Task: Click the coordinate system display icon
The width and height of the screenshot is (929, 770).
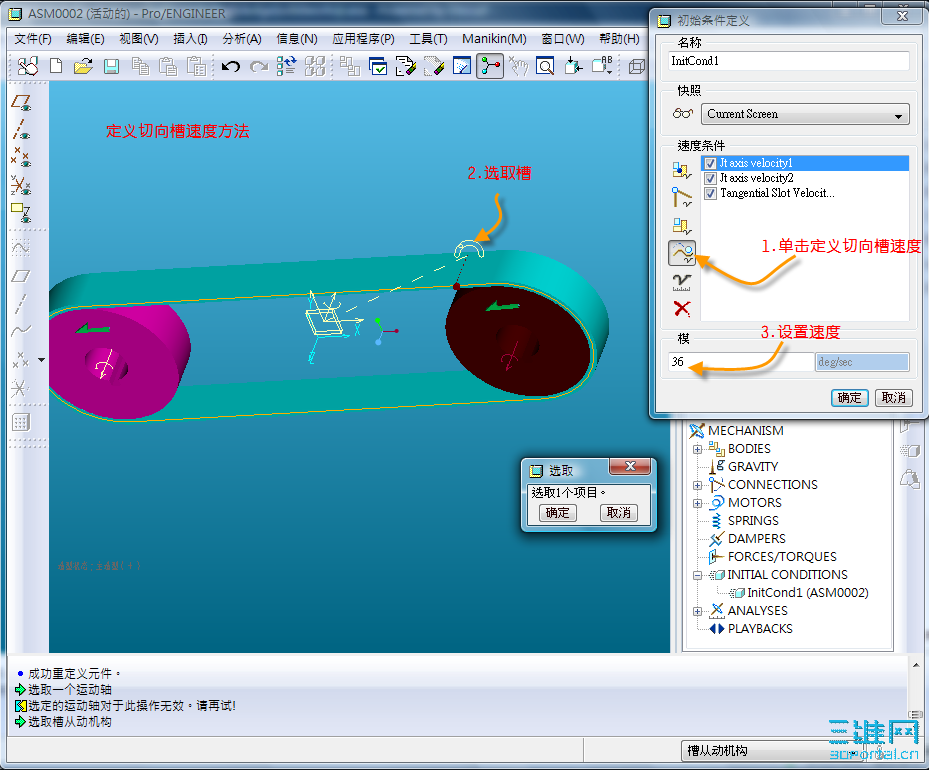Action: point(21,185)
